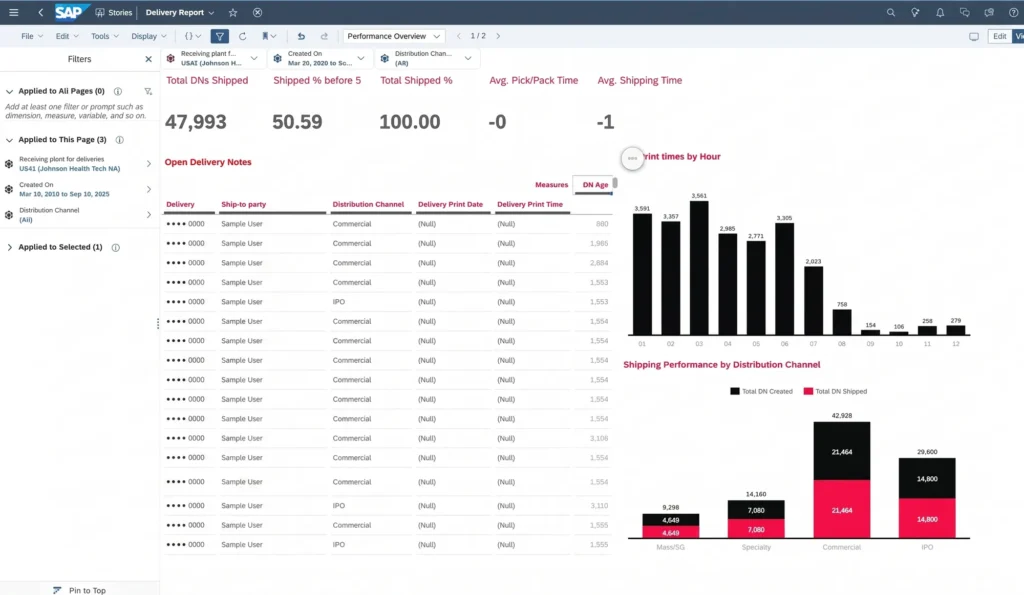Collapse Applied to This Page section
This screenshot has height=595, width=1024.
[9, 140]
